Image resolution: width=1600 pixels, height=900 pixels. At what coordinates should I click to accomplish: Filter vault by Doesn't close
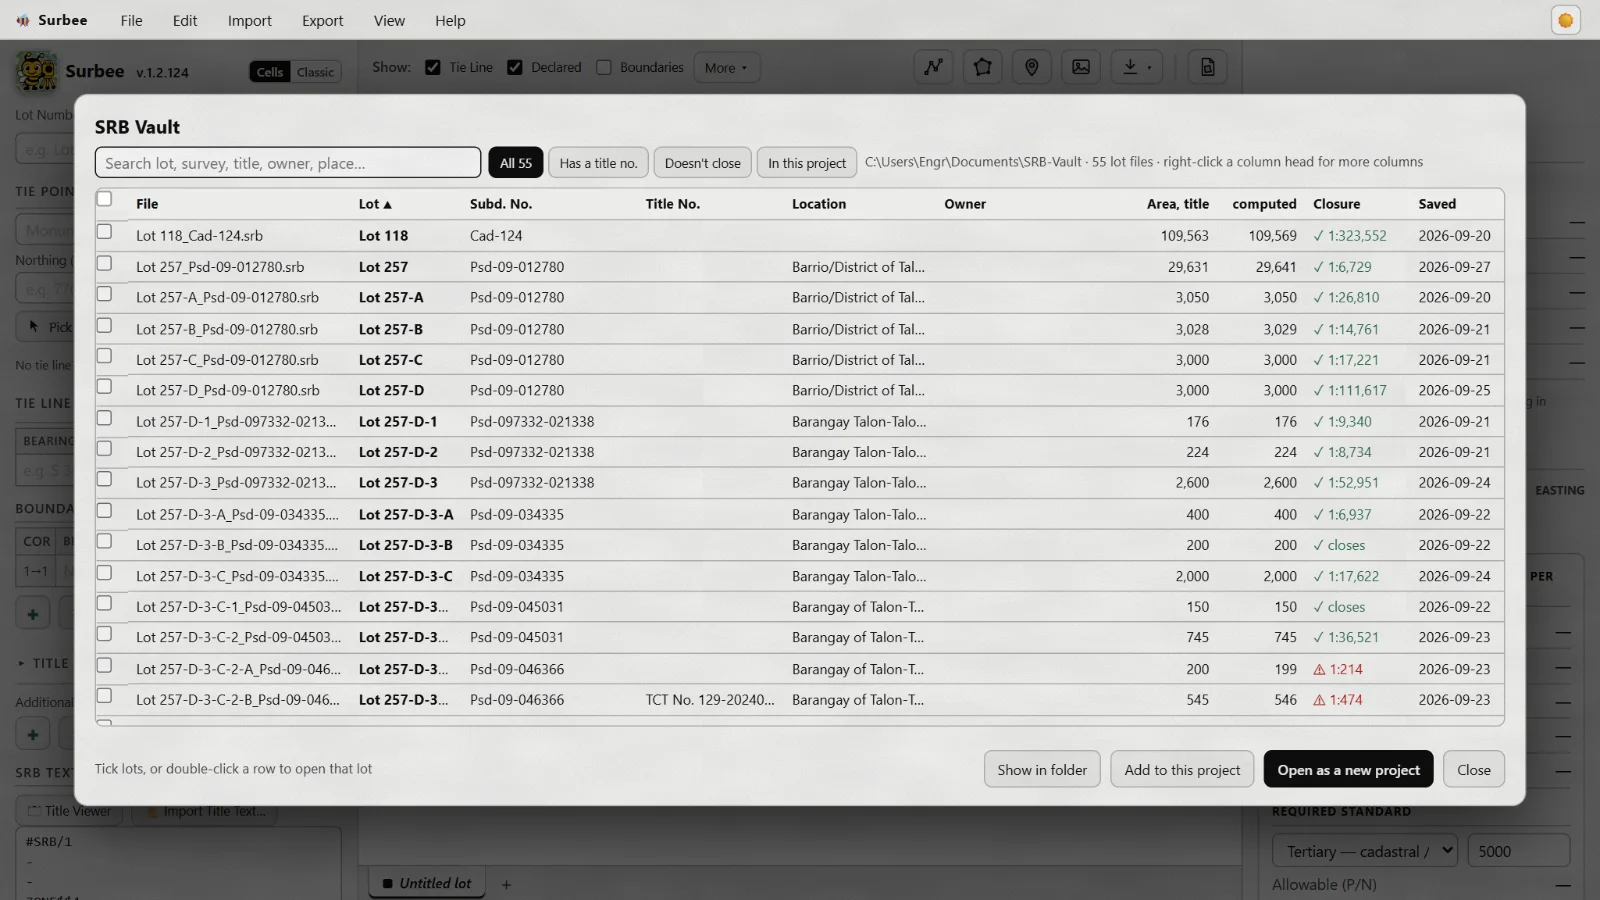(x=703, y=163)
